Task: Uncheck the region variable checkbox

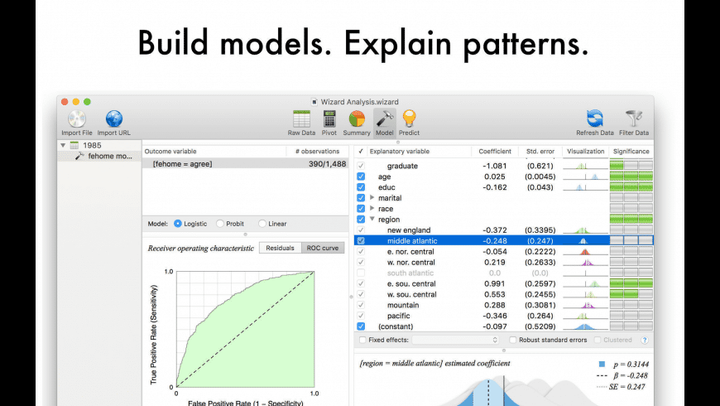Action: pos(361,220)
